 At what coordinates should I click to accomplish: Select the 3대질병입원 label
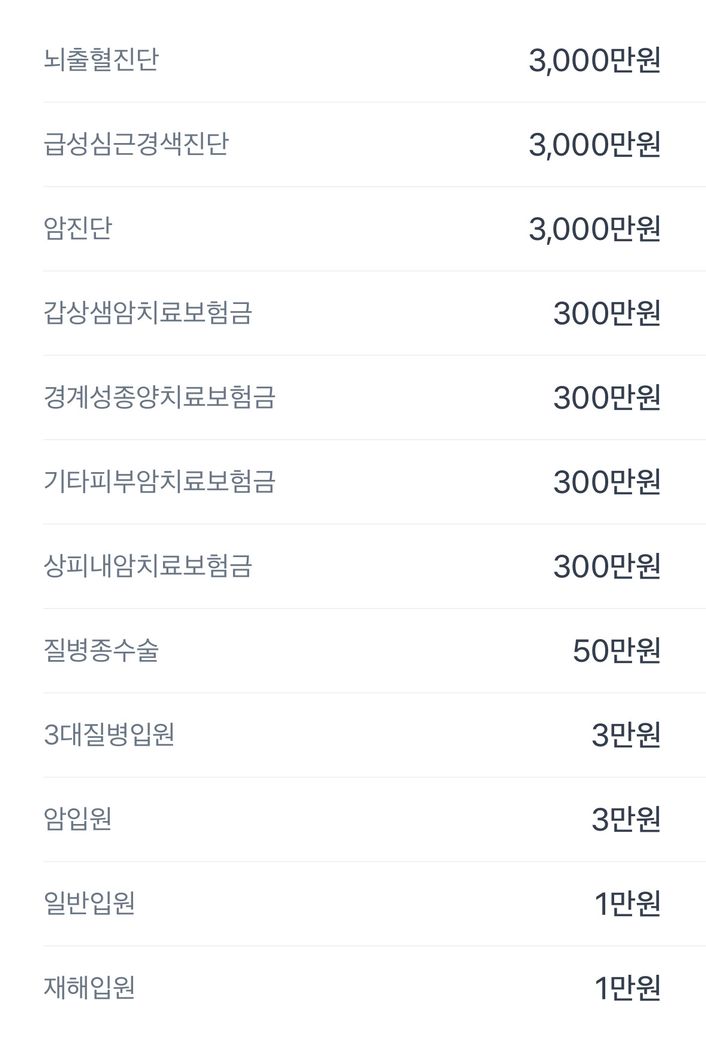tap(110, 735)
